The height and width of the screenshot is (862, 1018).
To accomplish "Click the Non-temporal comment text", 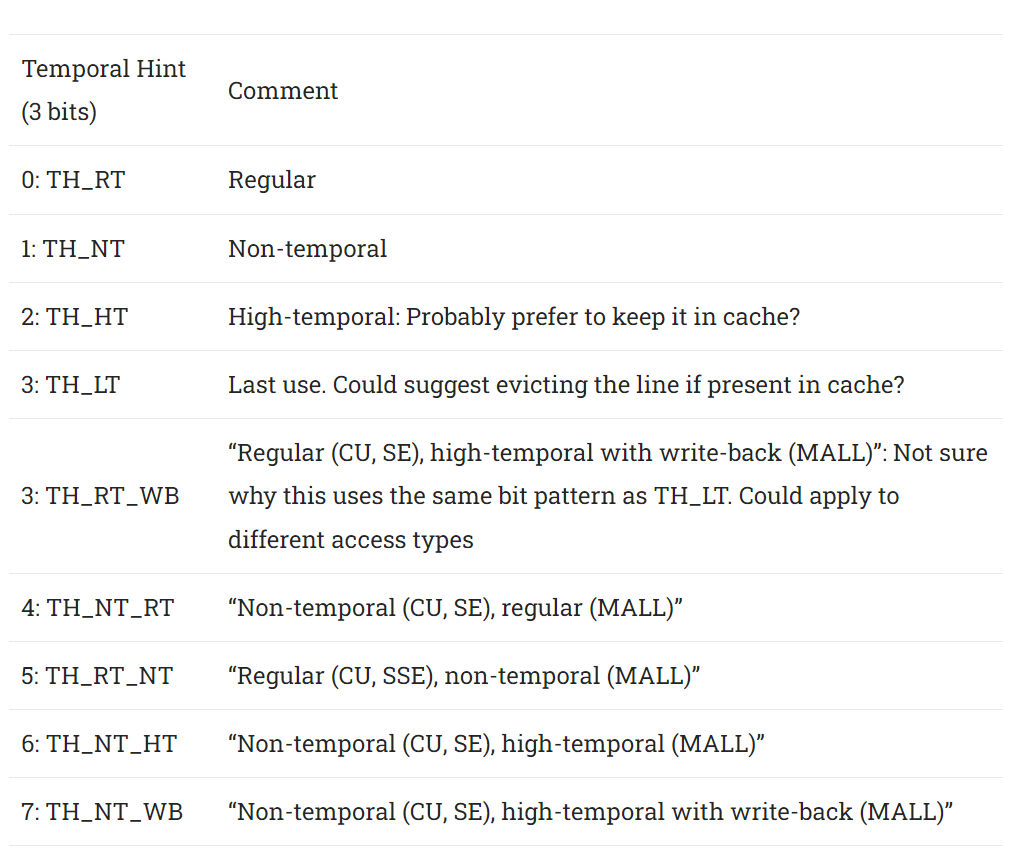I will [307, 249].
